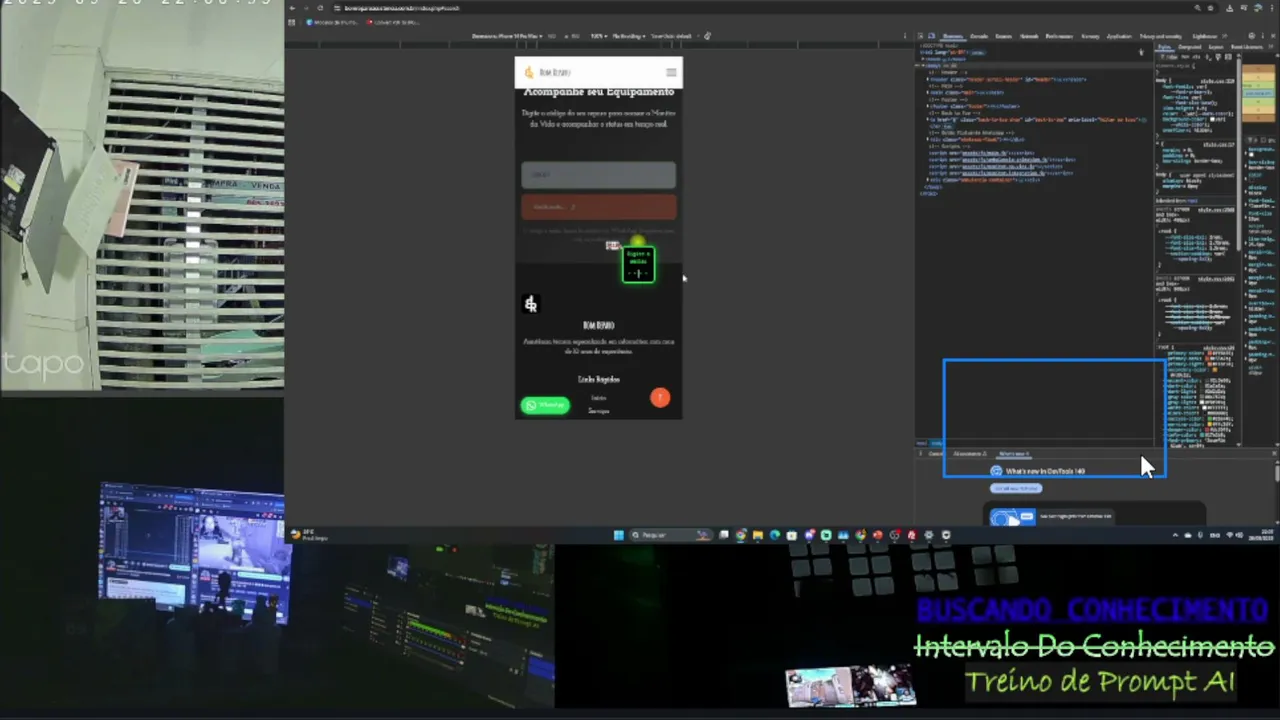Open the Network panel tab
Screen dimensions: 1280x720
pos(1029,36)
